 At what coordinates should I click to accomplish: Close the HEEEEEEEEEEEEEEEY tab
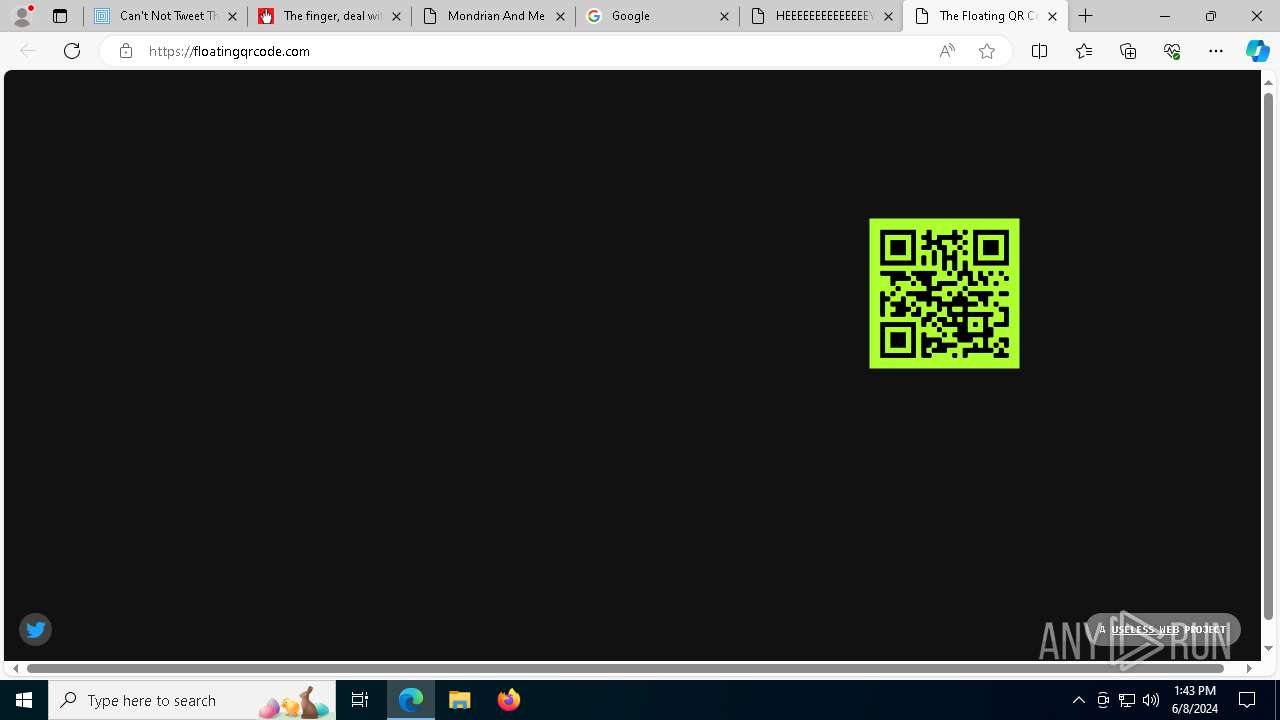click(x=888, y=16)
